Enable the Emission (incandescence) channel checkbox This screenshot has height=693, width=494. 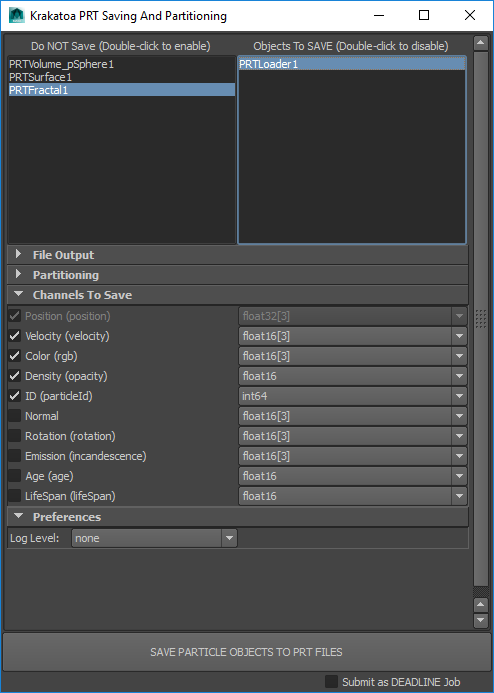[15, 456]
